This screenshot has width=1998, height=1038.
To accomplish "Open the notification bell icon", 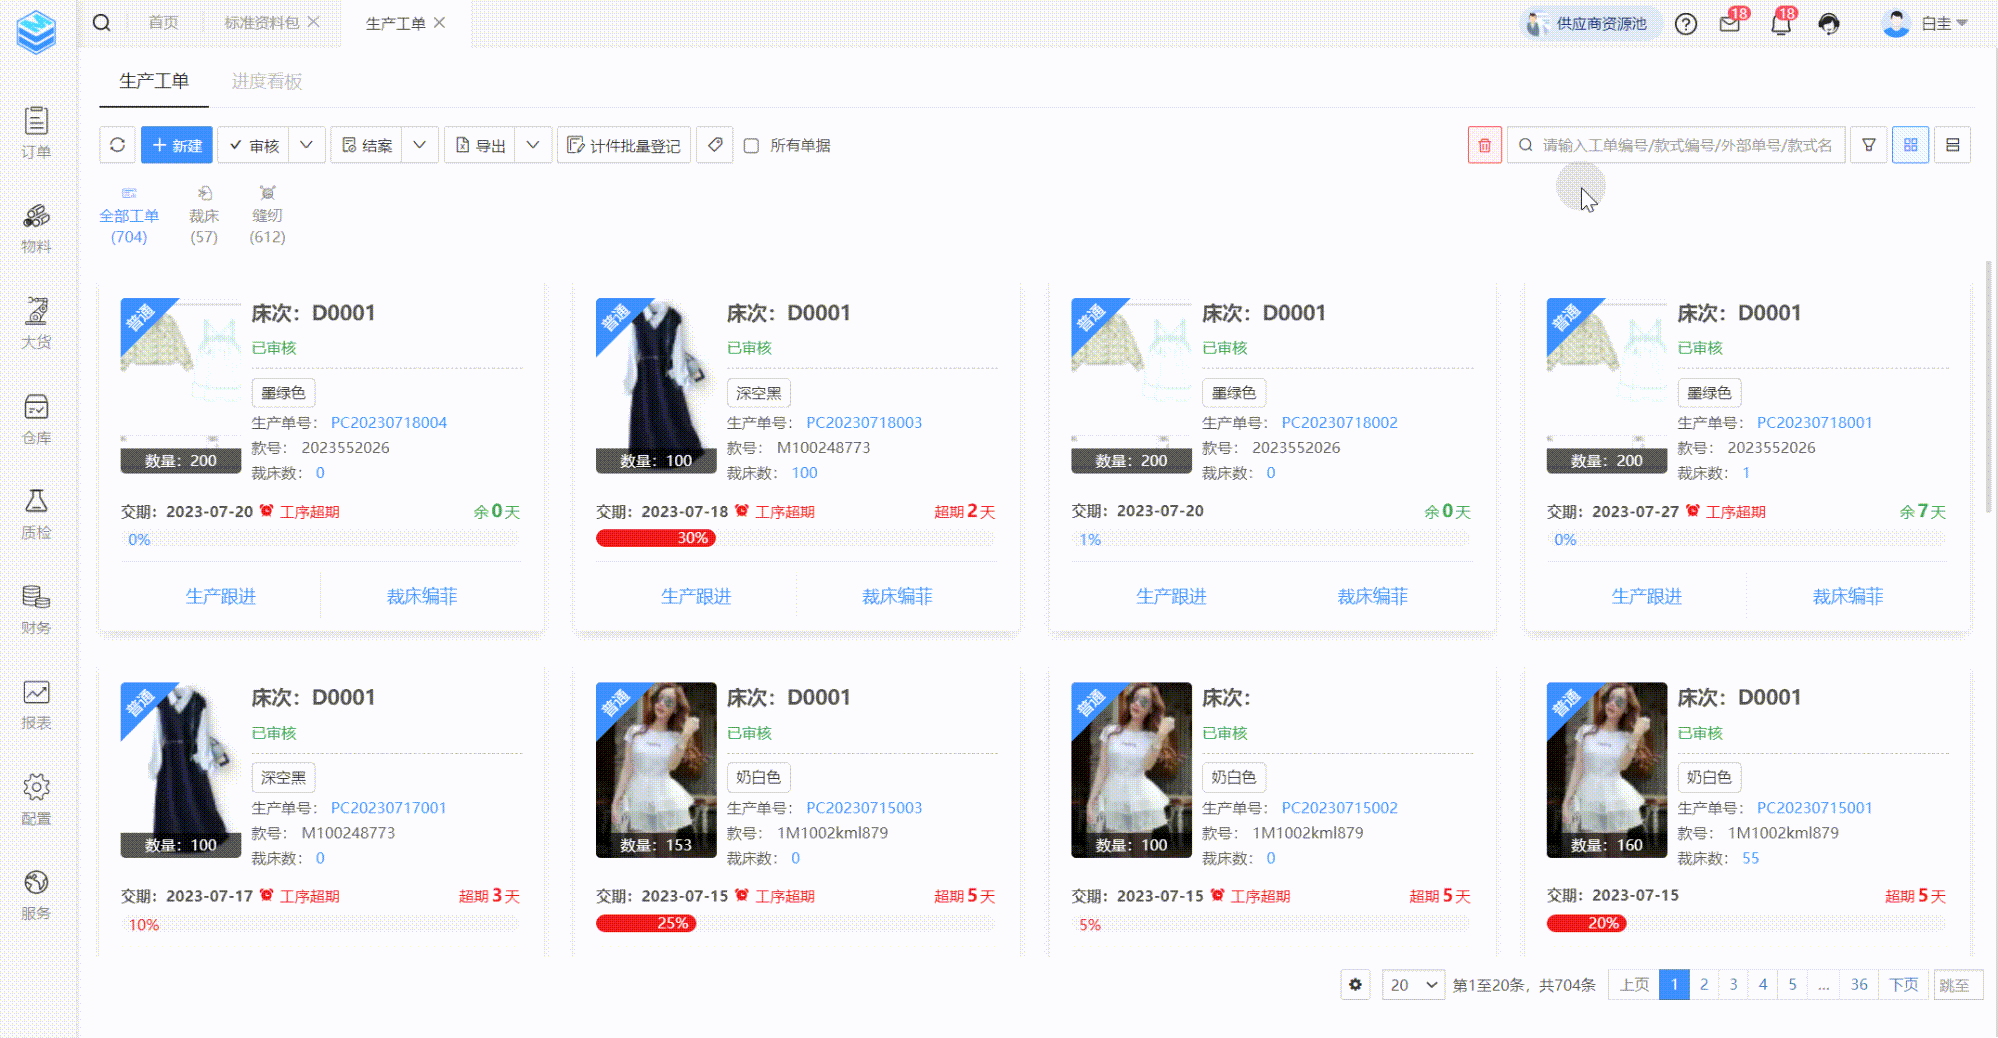I will (x=1780, y=24).
